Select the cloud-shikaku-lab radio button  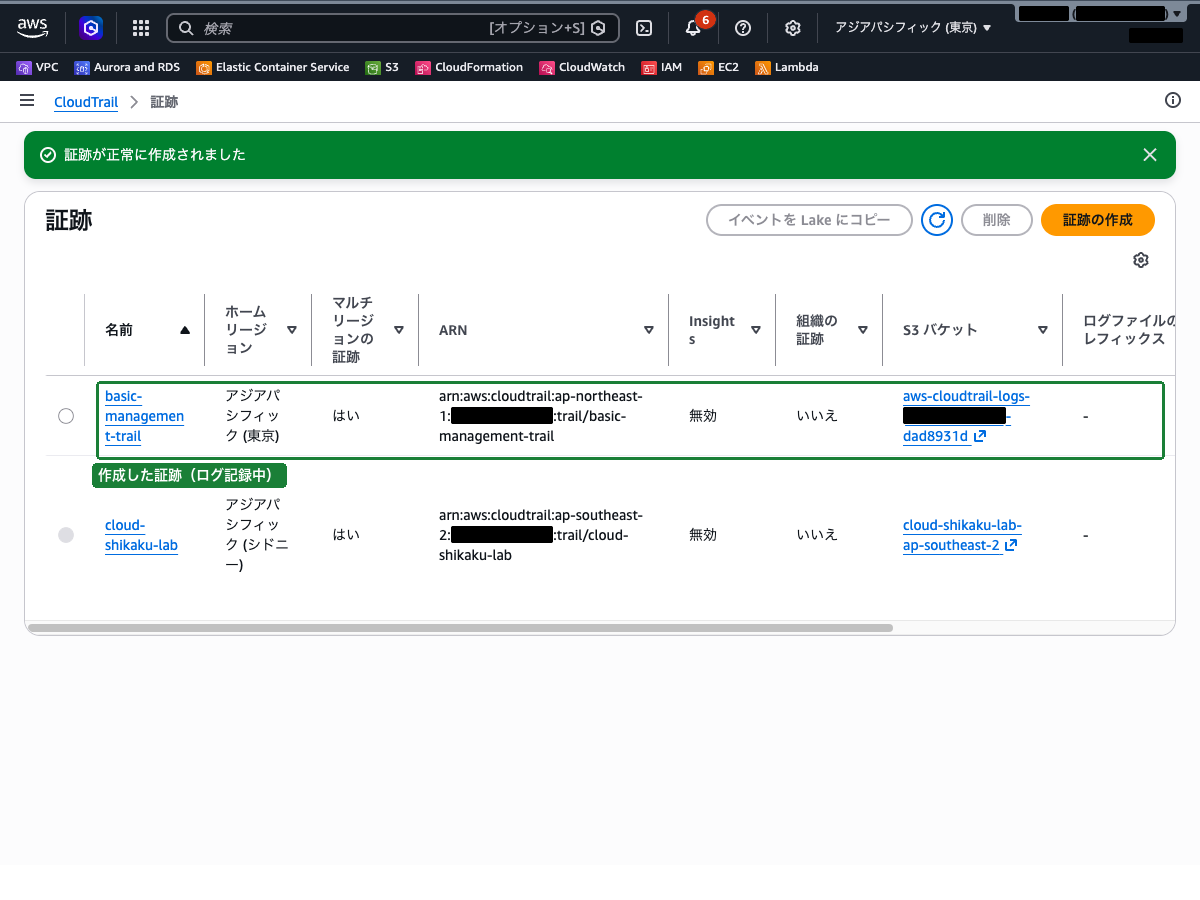[x=66, y=535]
